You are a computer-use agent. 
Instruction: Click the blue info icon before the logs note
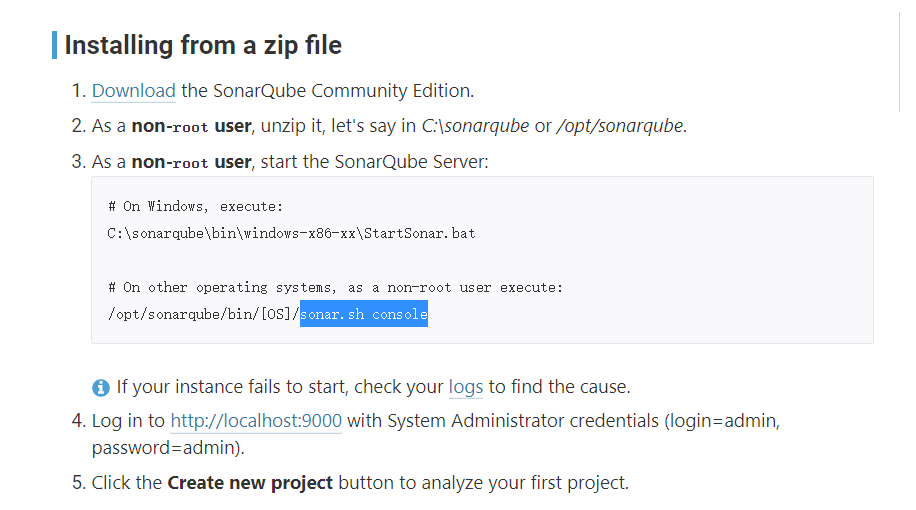100,387
